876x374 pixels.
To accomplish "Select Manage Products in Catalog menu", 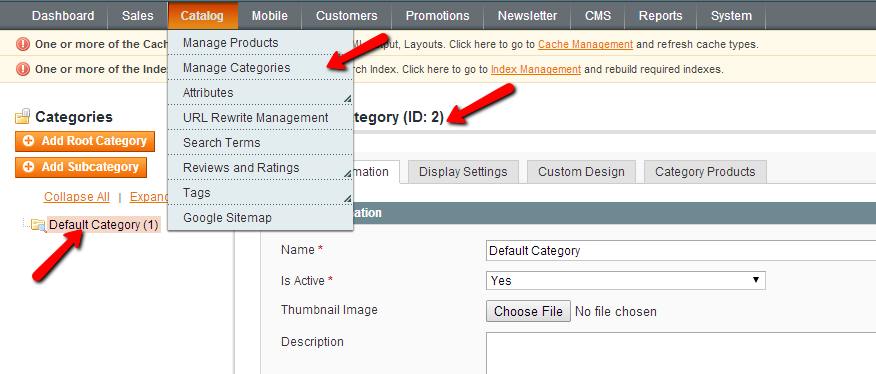I will [x=260, y=42].
